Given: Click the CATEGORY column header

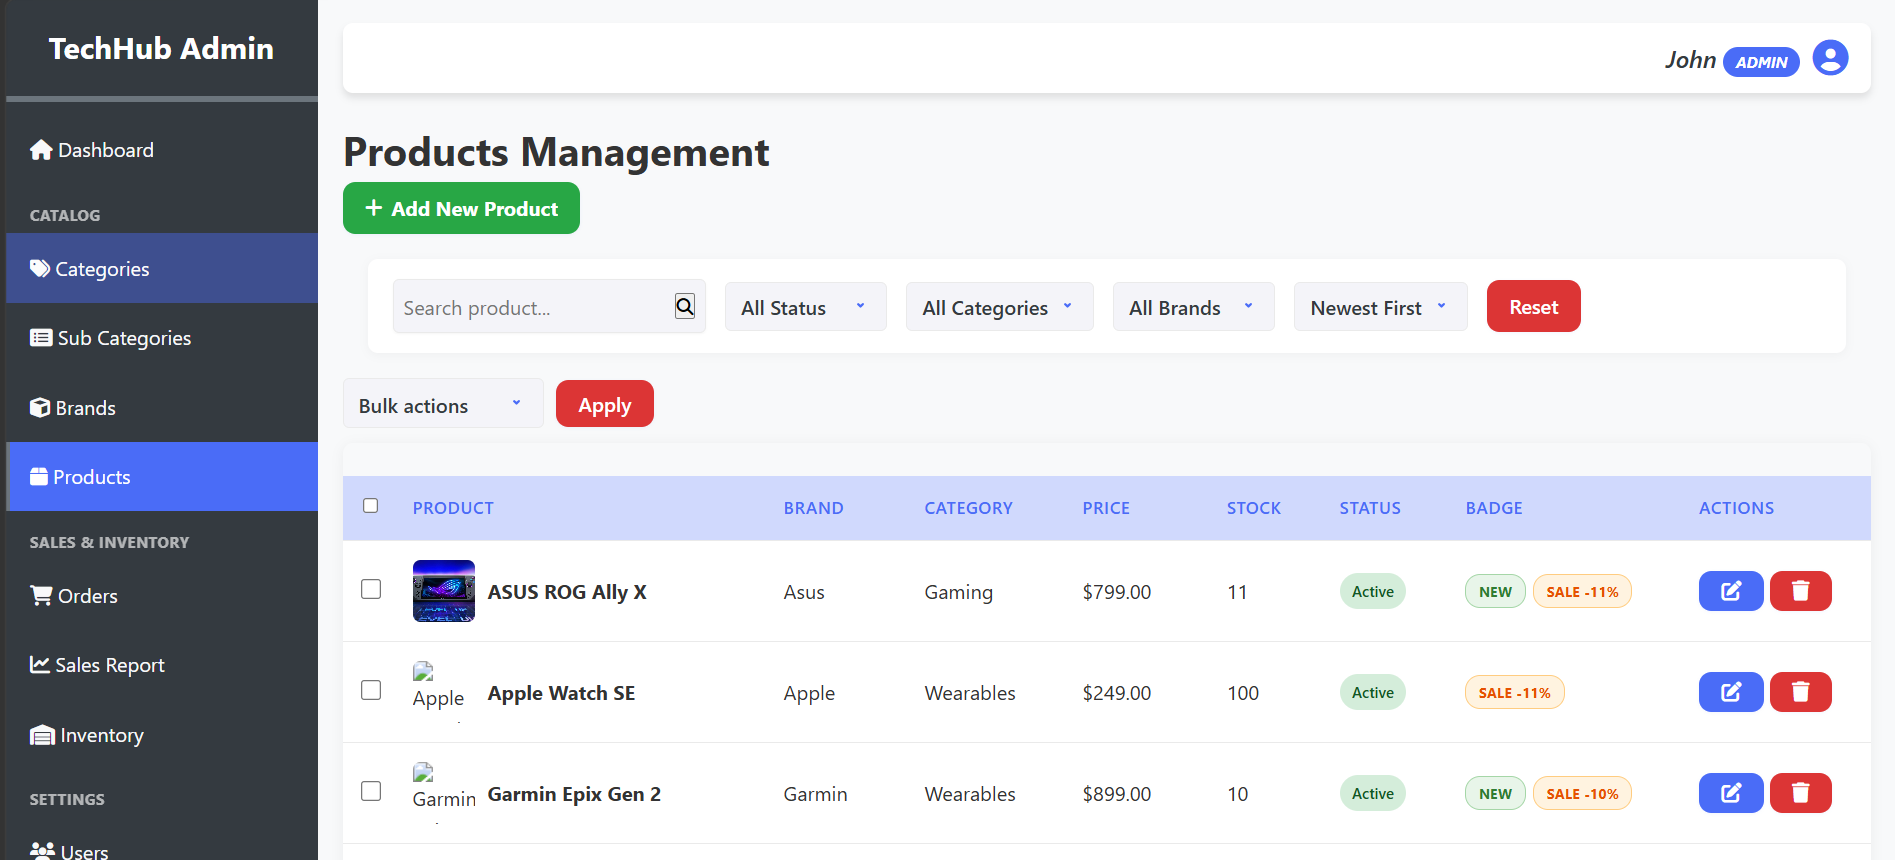Looking at the screenshot, I should pos(969,508).
